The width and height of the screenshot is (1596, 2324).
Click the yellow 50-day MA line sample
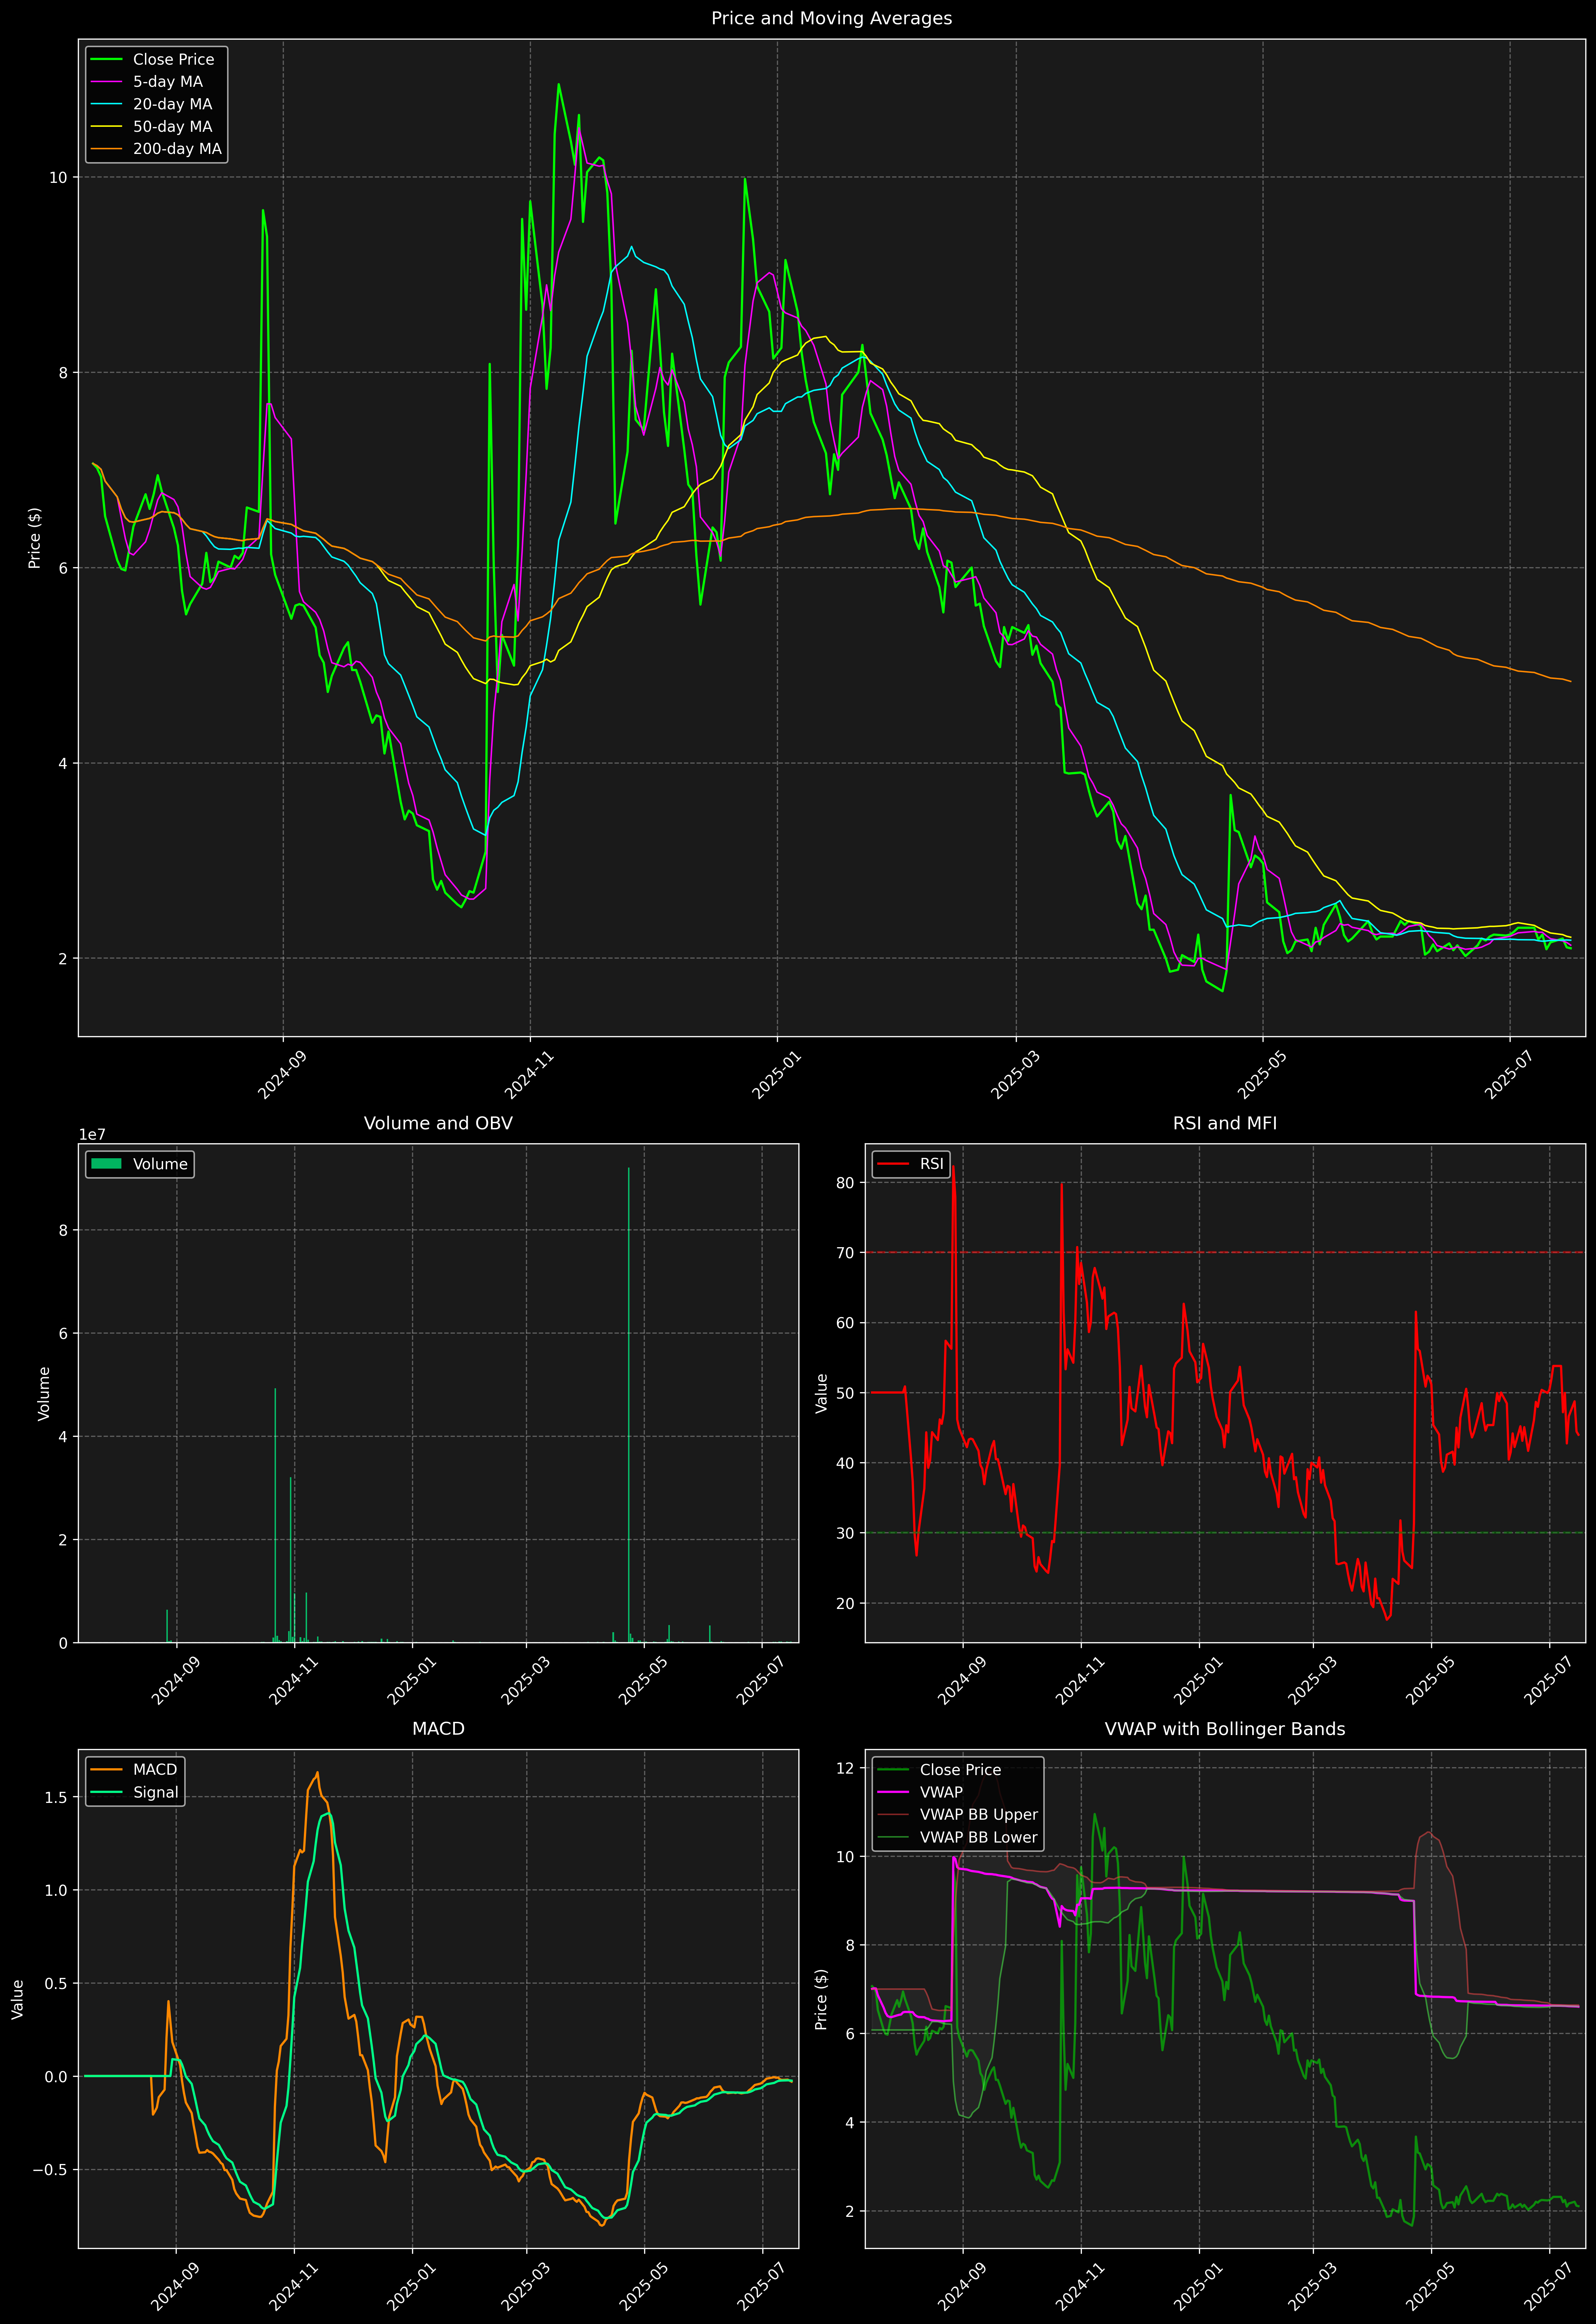(106, 127)
